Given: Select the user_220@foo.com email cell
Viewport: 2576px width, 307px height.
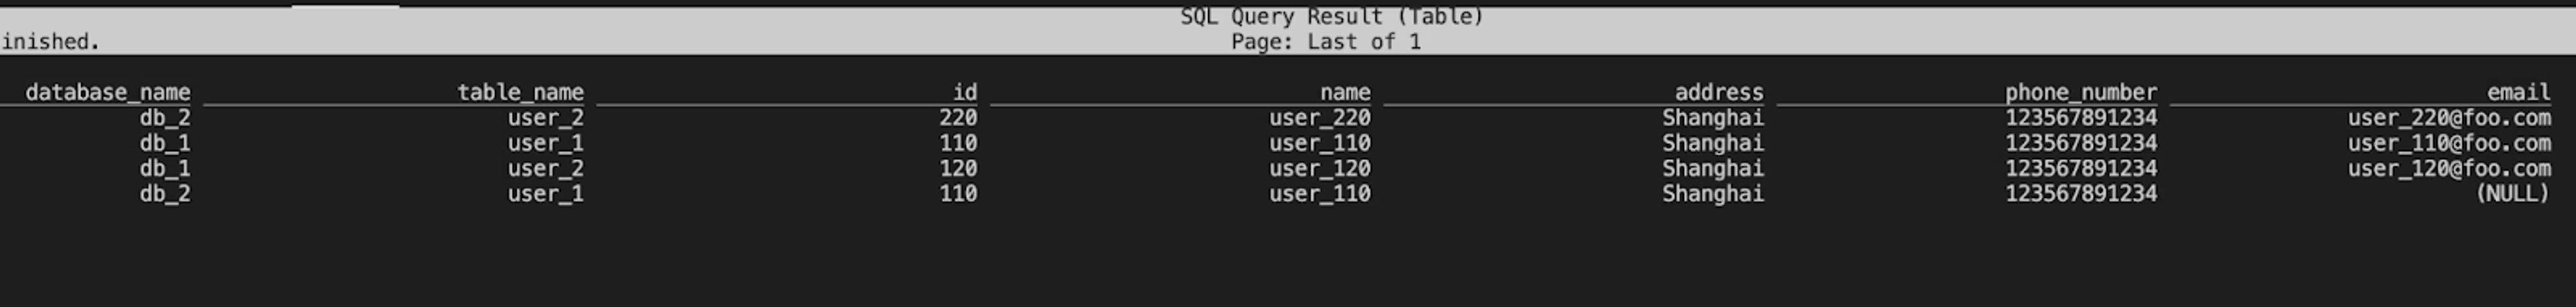Looking at the screenshot, I should [2449, 118].
